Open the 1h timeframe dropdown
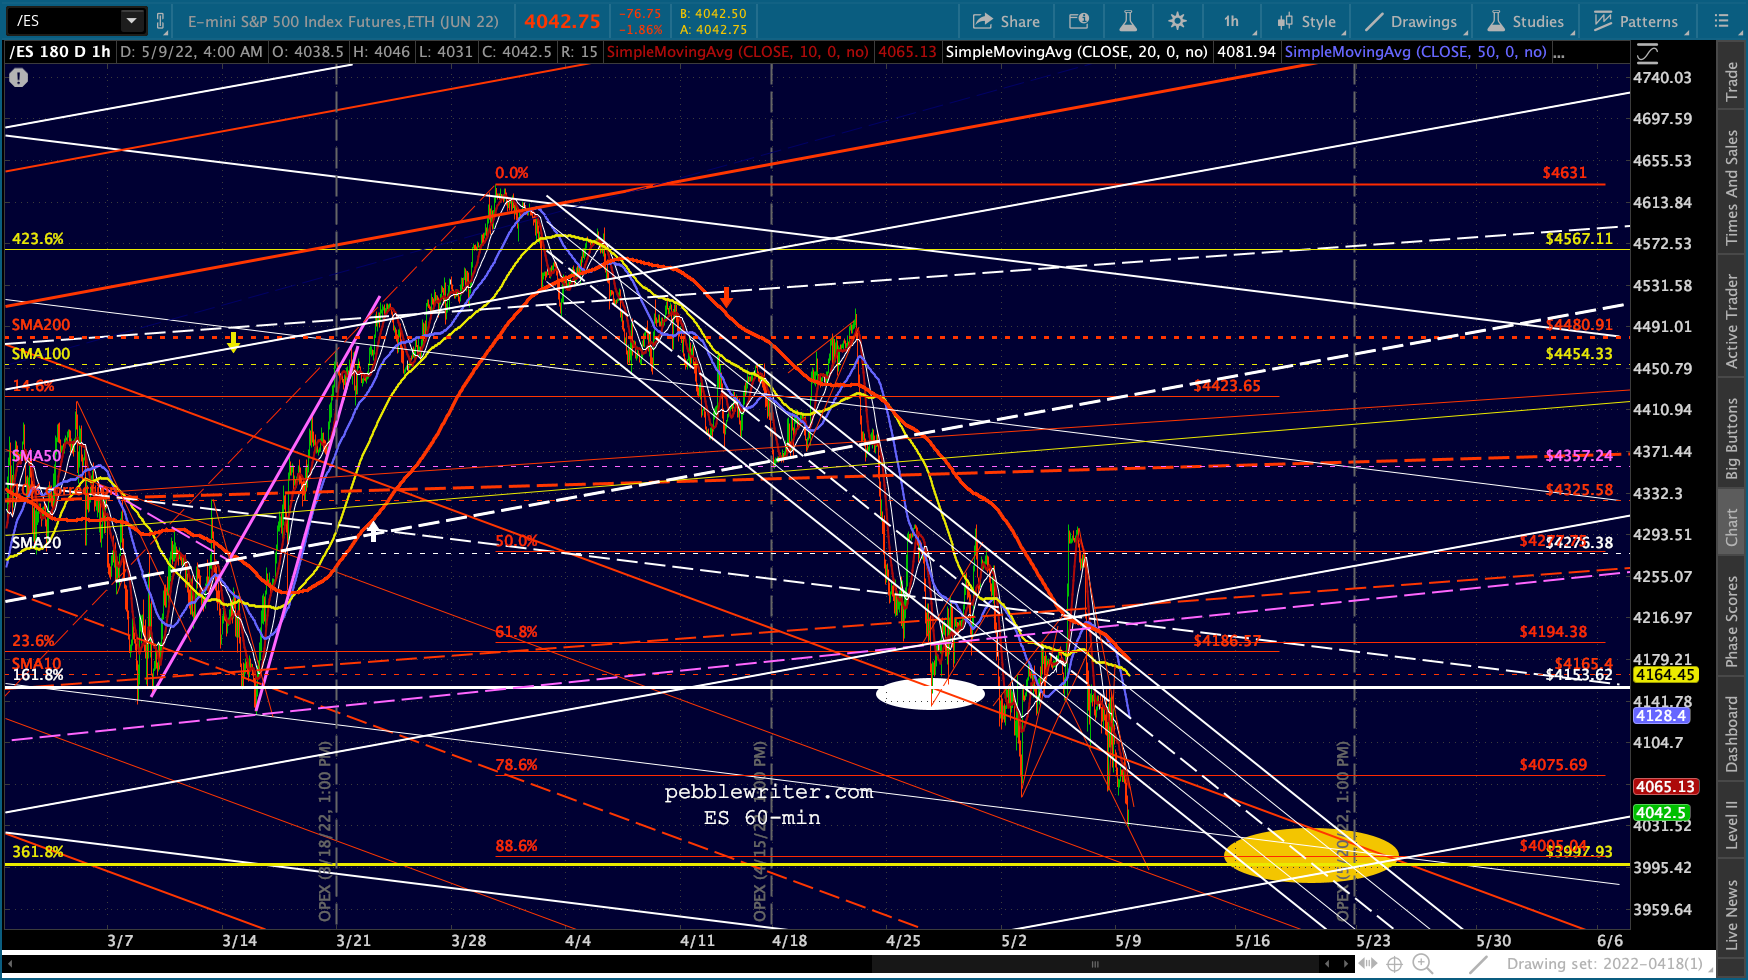1748x980 pixels. click(1231, 21)
